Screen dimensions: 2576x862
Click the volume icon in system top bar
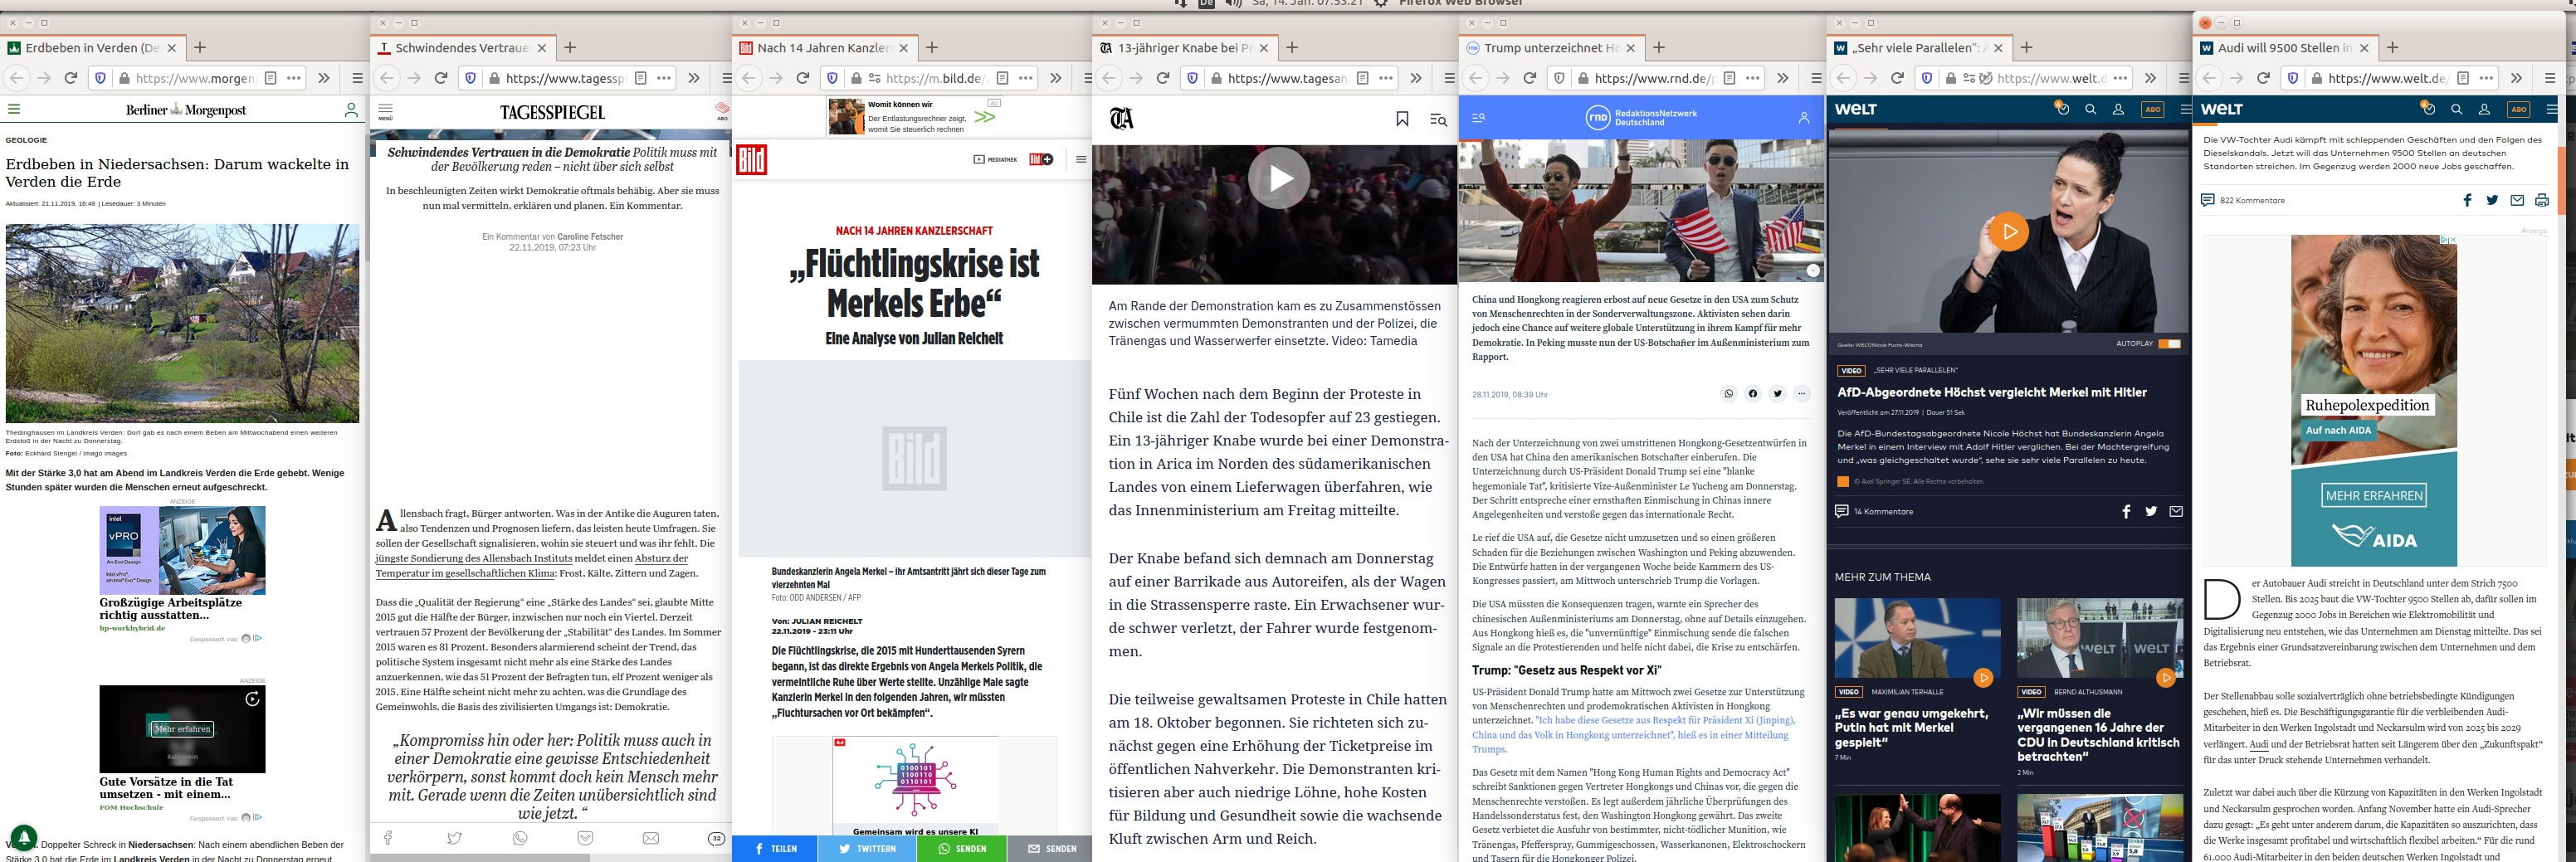pos(1233,3)
